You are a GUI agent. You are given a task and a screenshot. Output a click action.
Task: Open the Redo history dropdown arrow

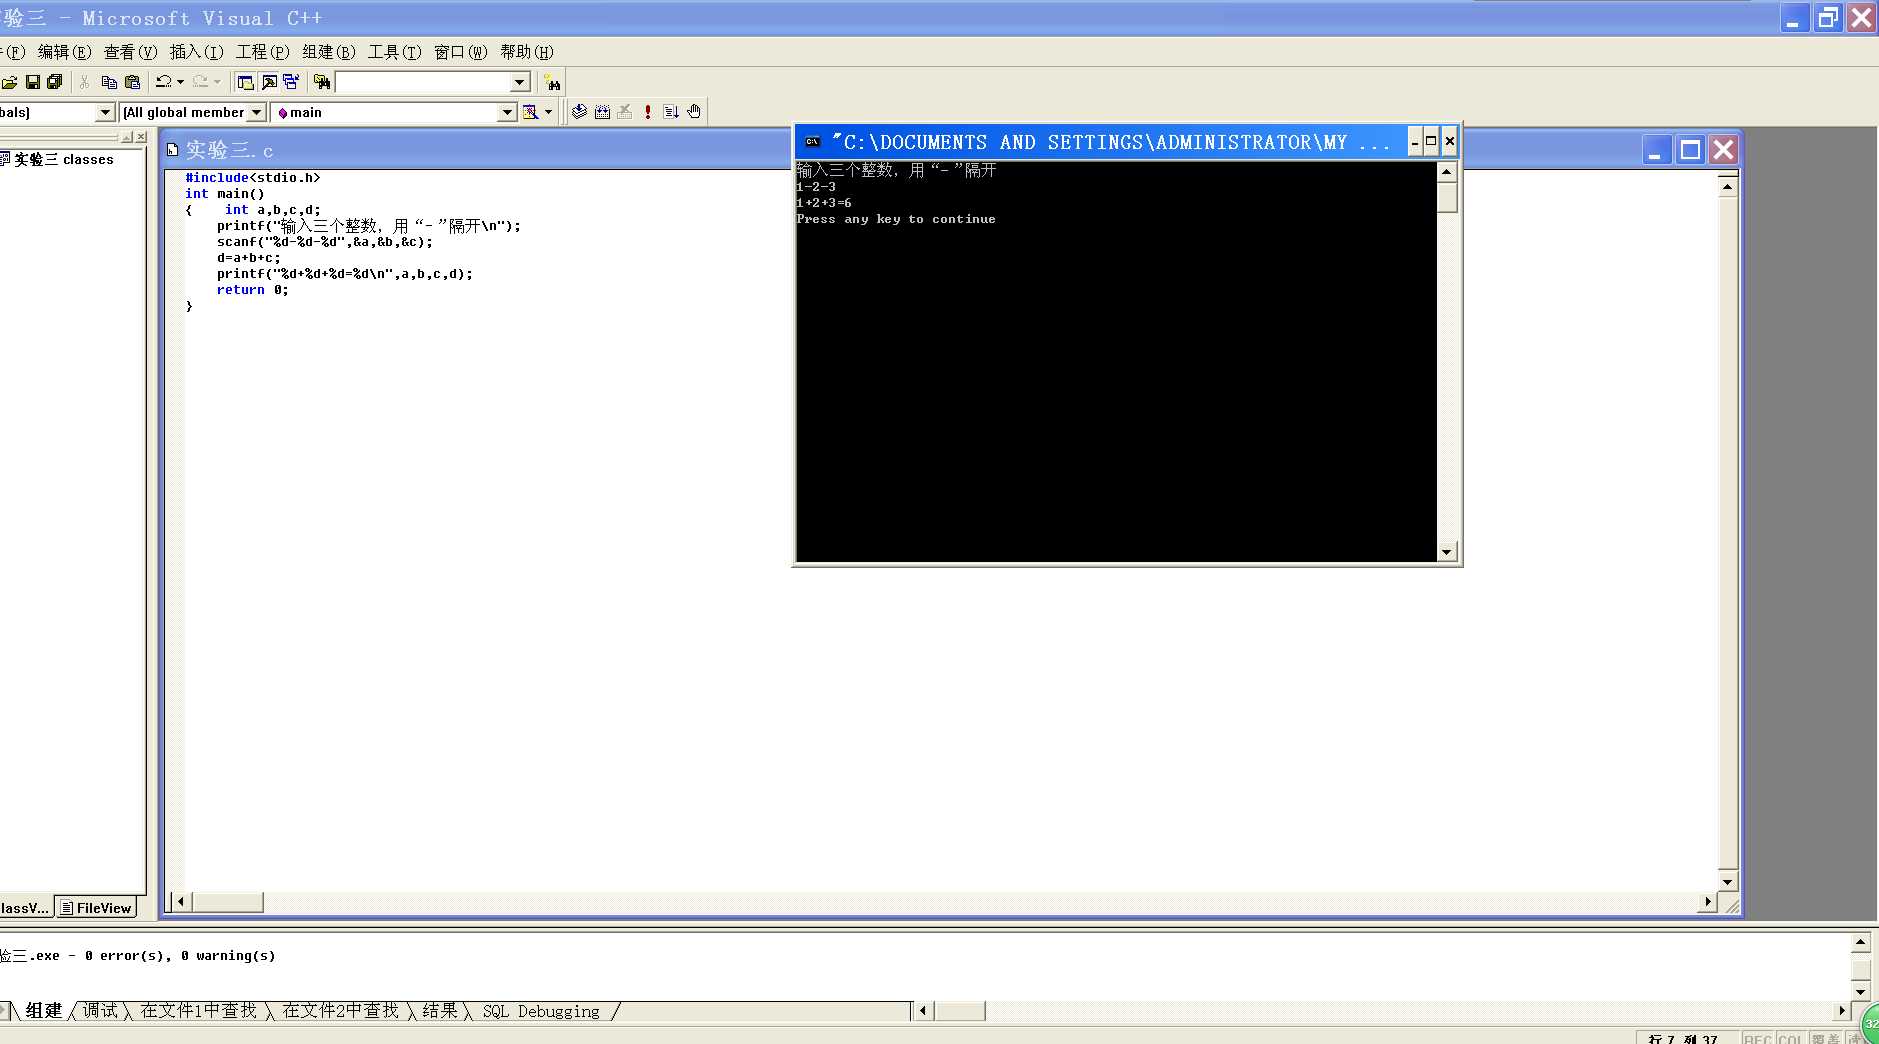click(x=217, y=82)
